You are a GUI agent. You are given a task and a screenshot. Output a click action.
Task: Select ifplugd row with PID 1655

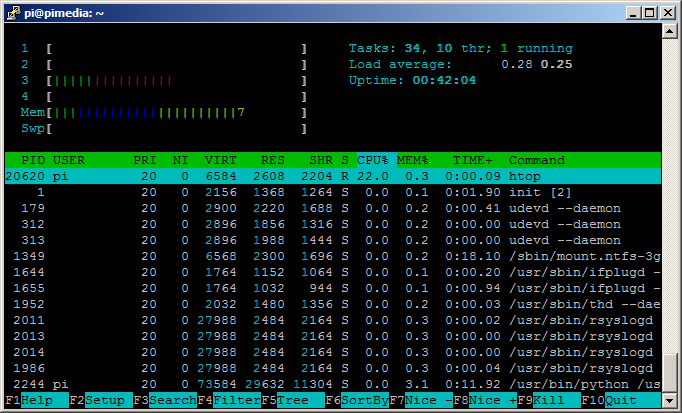[333, 288]
